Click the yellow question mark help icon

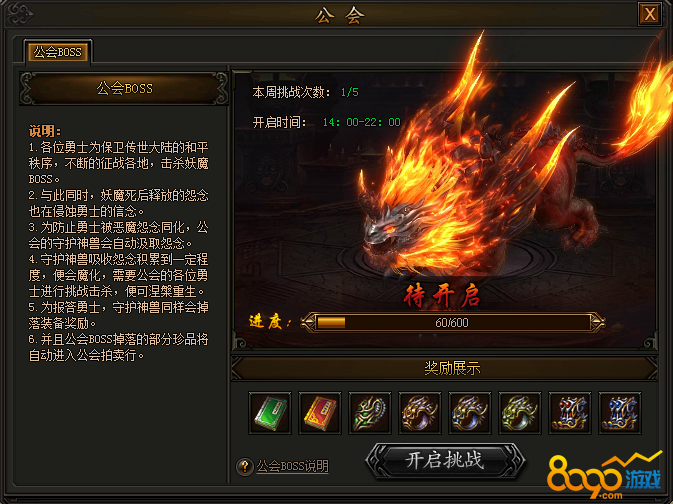pos(245,466)
